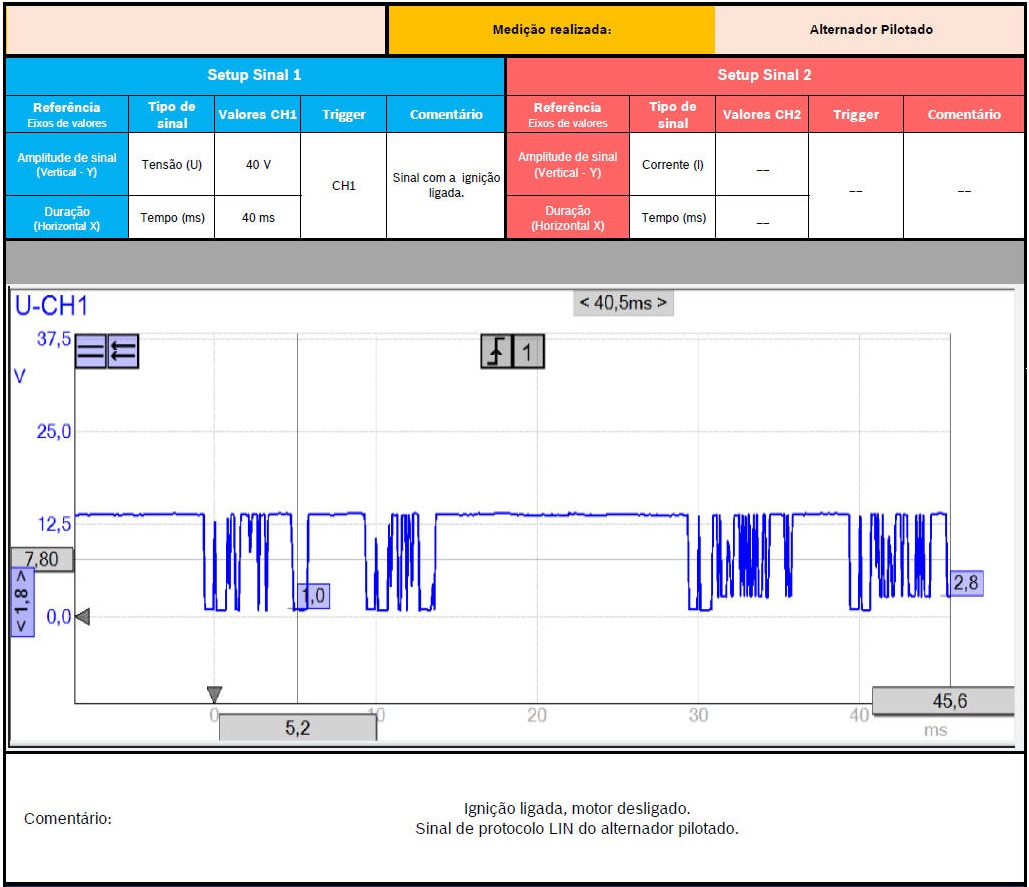The height and width of the screenshot is (887, 1029).
Task: Click the left-arrows icon beside the lines icon
Action: point(123,351)
